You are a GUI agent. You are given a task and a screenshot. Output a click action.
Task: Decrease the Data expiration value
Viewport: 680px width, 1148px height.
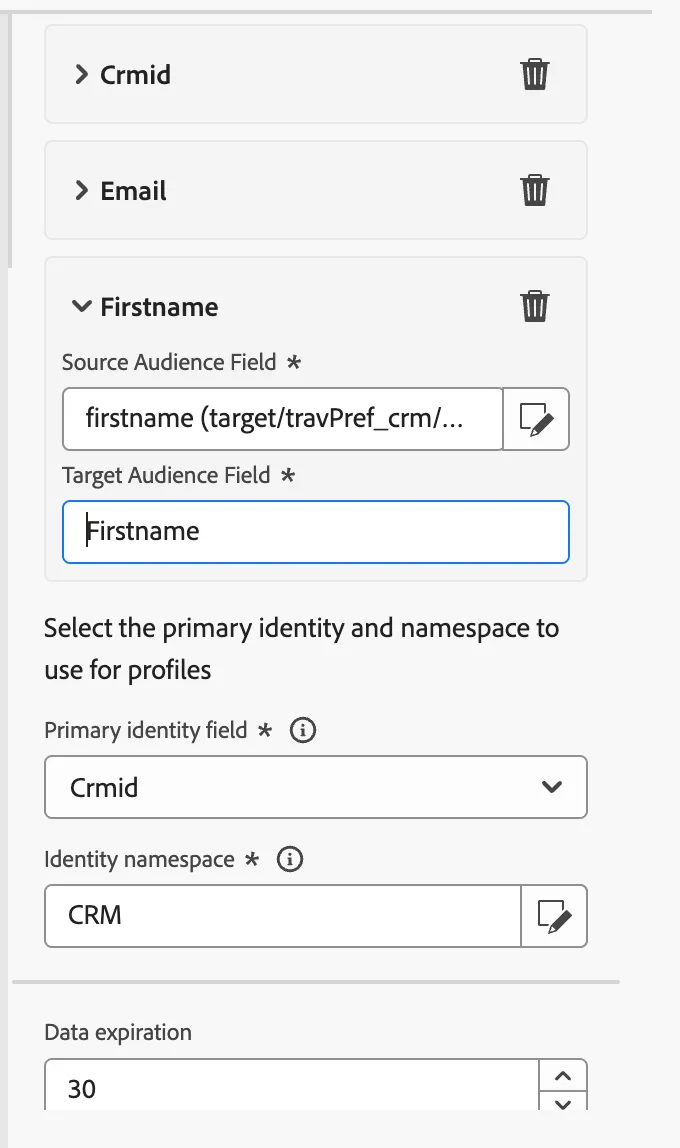563,1102
